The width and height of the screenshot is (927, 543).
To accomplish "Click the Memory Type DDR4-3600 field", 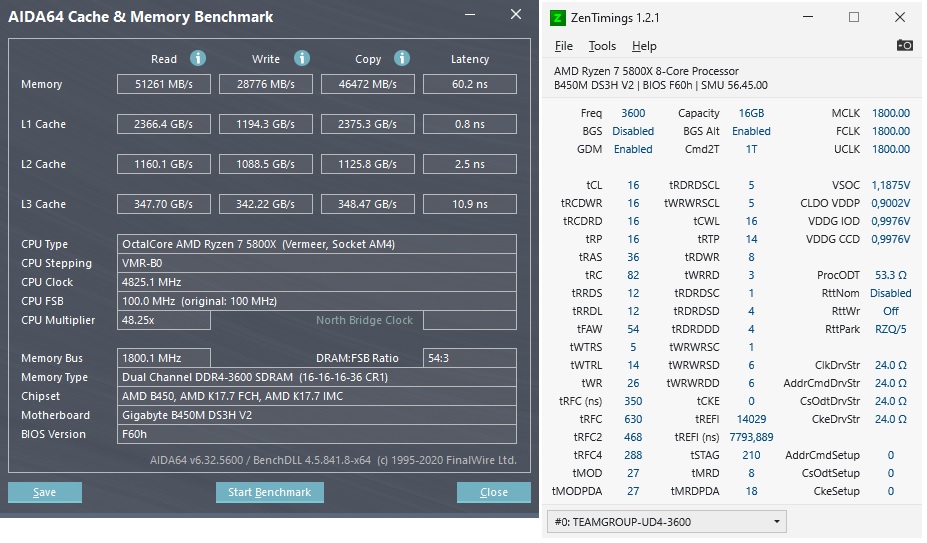I will tap(317, 377).
